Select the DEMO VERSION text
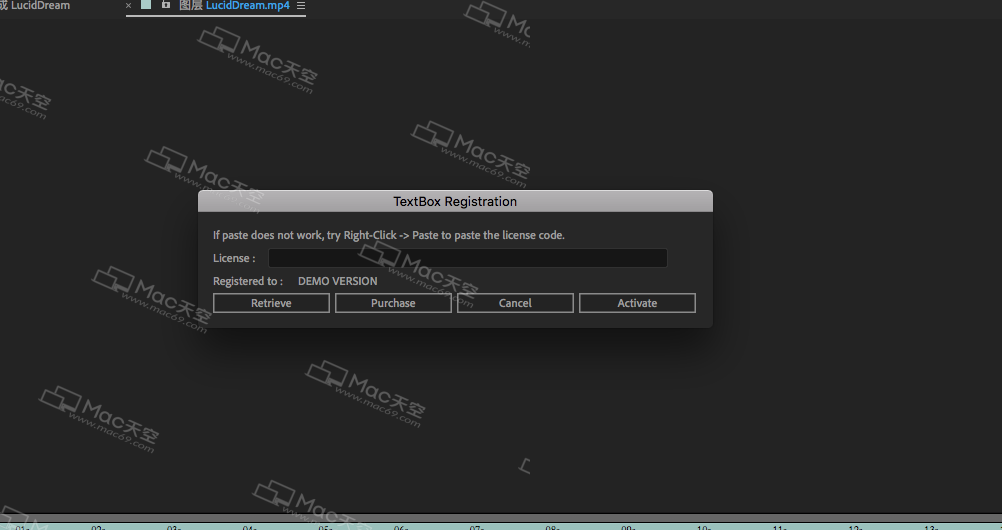The height and width of the screenshot is (530, 1002). point(337,281)
